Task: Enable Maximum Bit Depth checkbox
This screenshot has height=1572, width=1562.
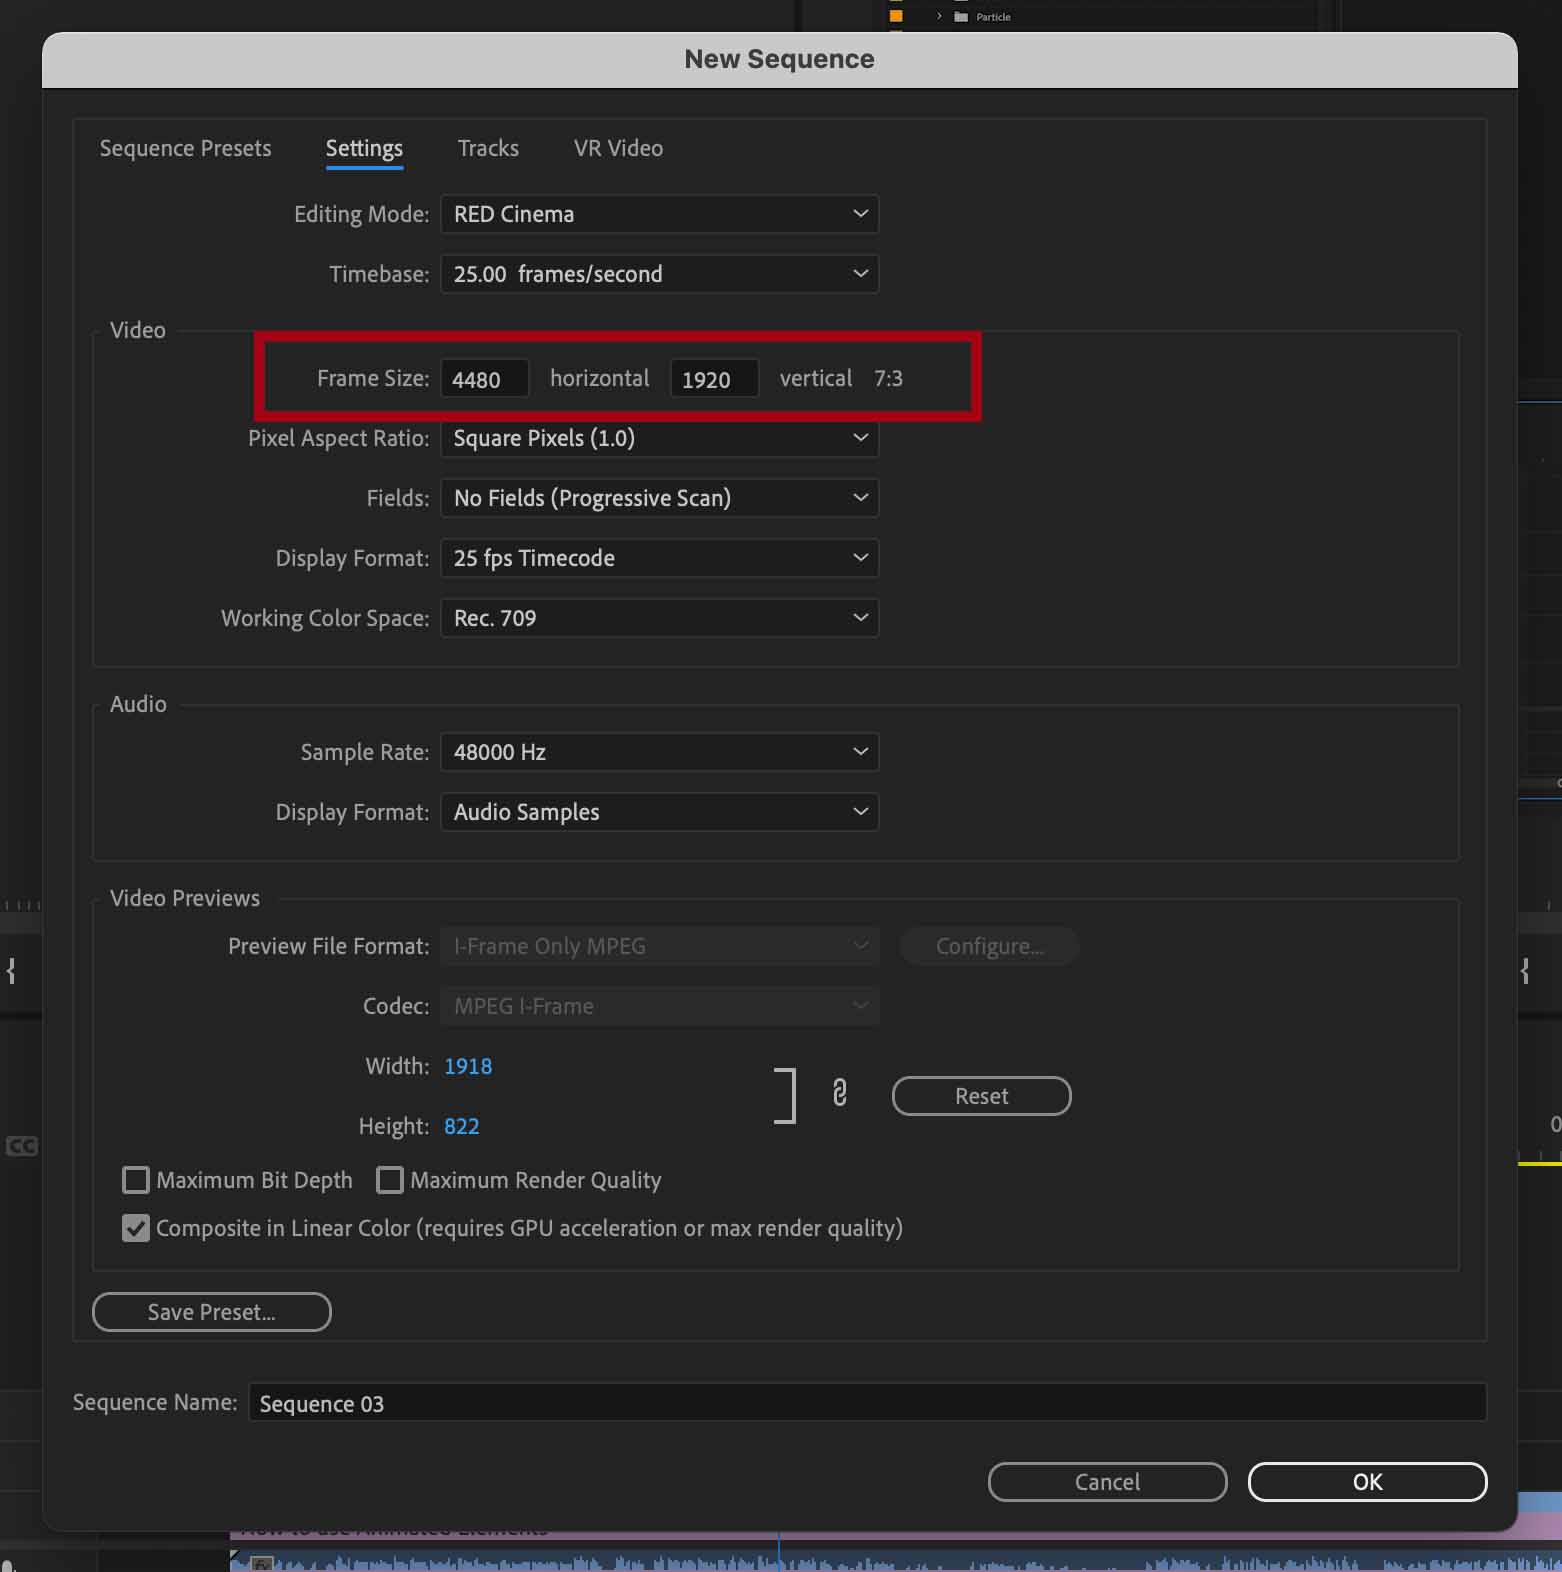Action: (x=135, y=1180)
